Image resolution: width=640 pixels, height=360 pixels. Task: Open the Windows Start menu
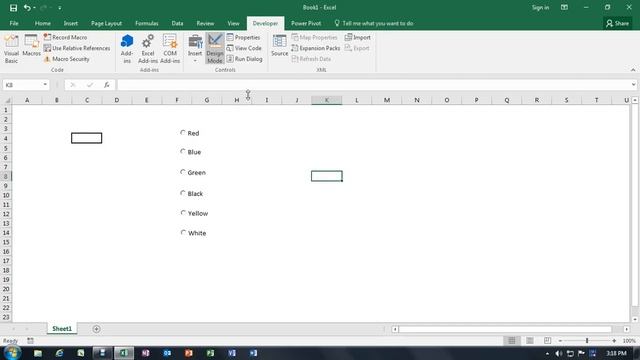(x=12, y=353)
